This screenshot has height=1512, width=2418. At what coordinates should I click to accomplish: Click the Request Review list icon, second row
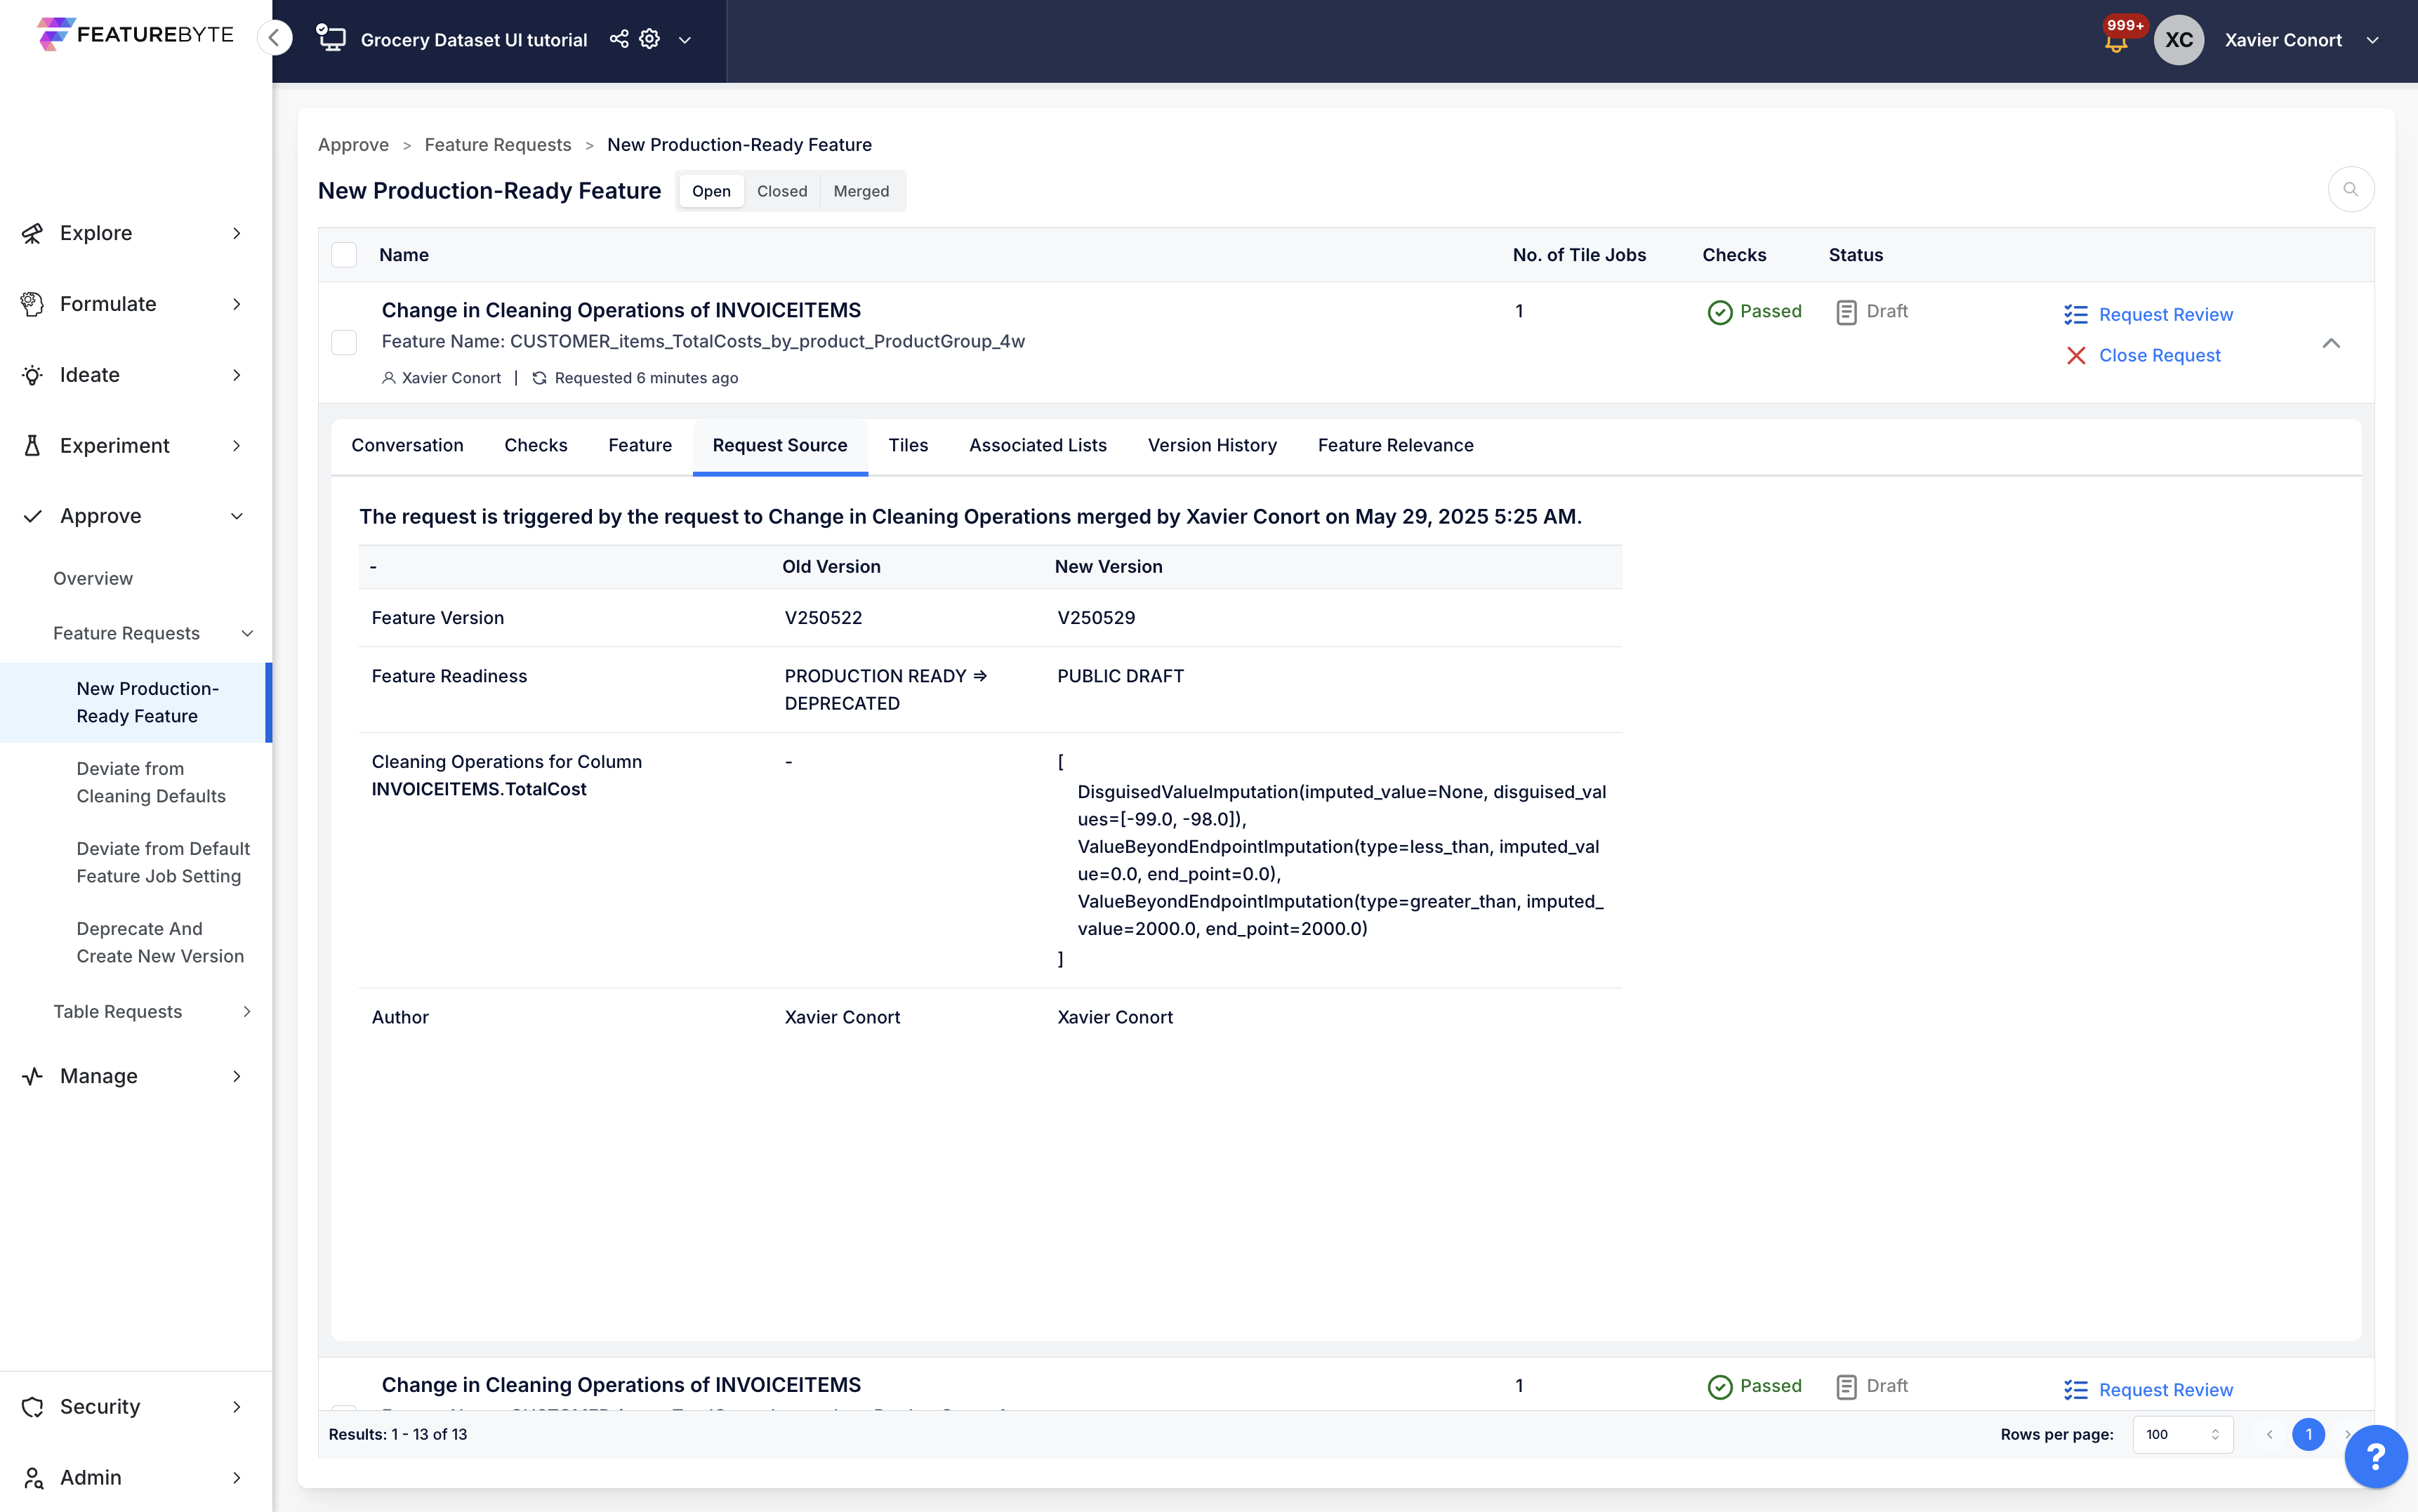(2075, 1390)
